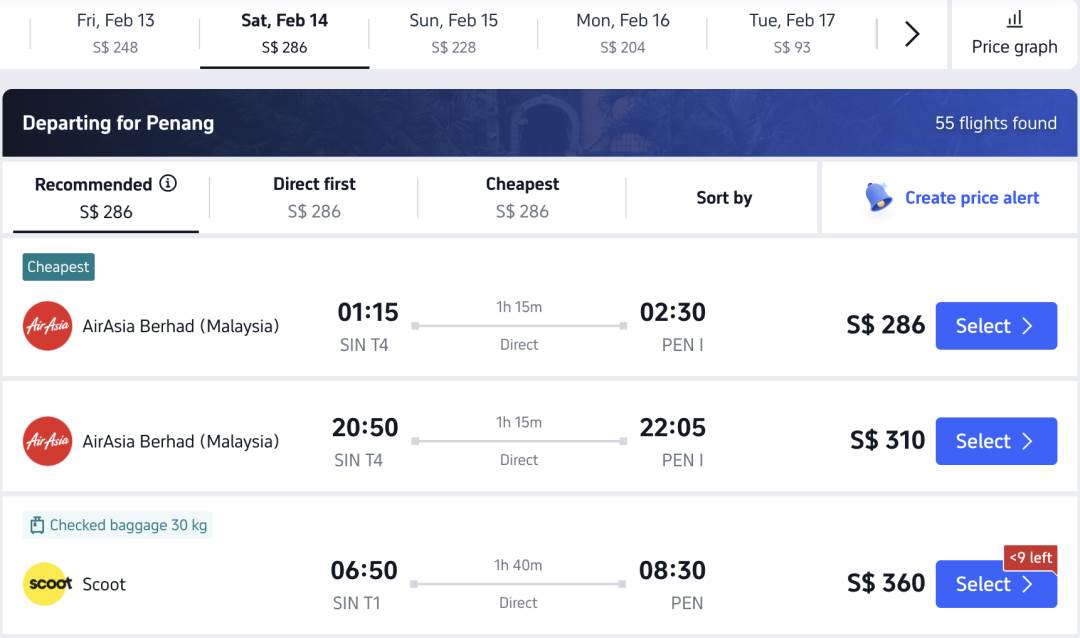Select the S$ 360 Scoot flight
This screenshot has height=638, width=1080.
pyautogui.click(x=995, y=584)
